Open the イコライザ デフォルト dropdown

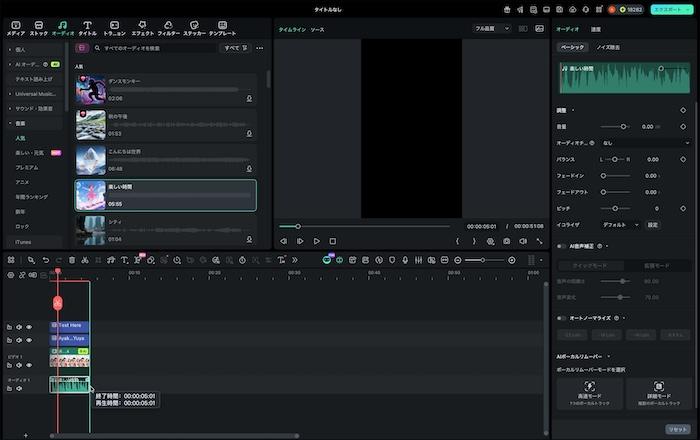pyautogui.click(x=620, y=225)
